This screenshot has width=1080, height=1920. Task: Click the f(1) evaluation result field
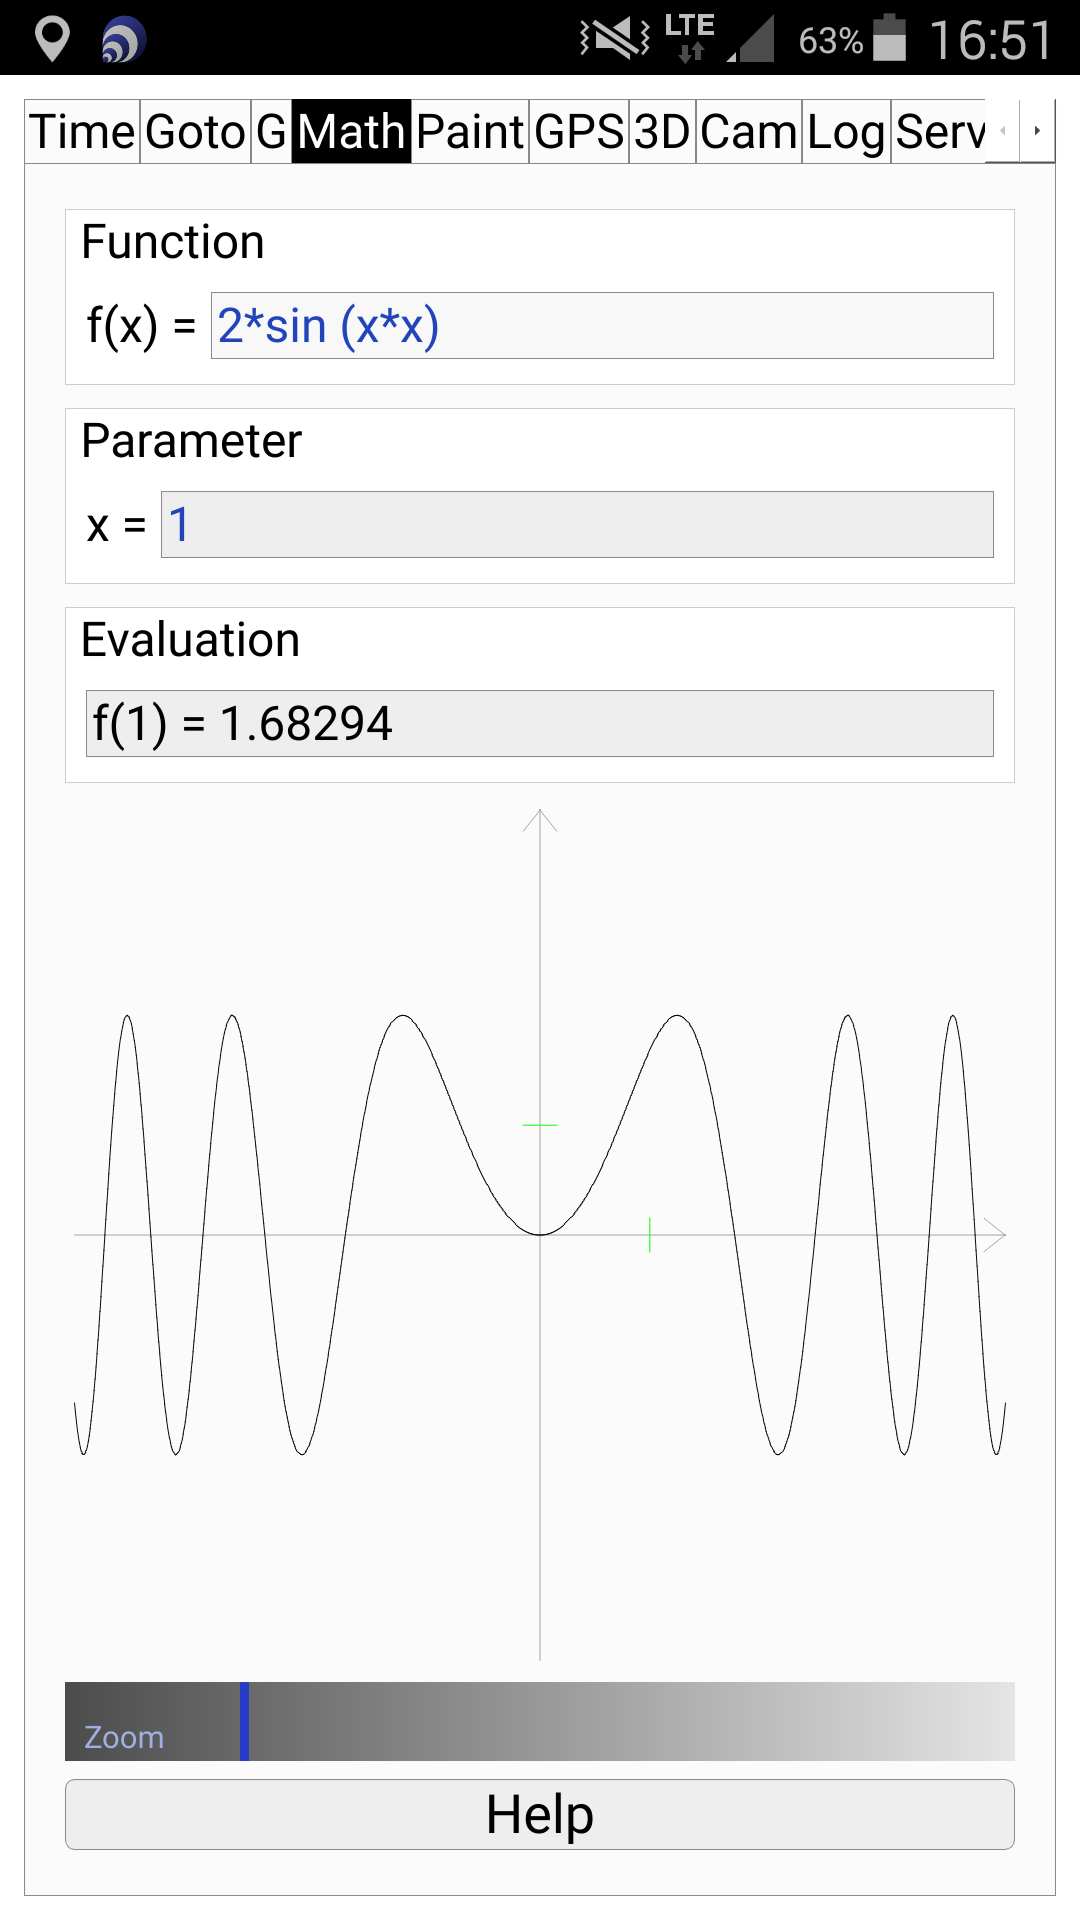click(x=540, y=723)
